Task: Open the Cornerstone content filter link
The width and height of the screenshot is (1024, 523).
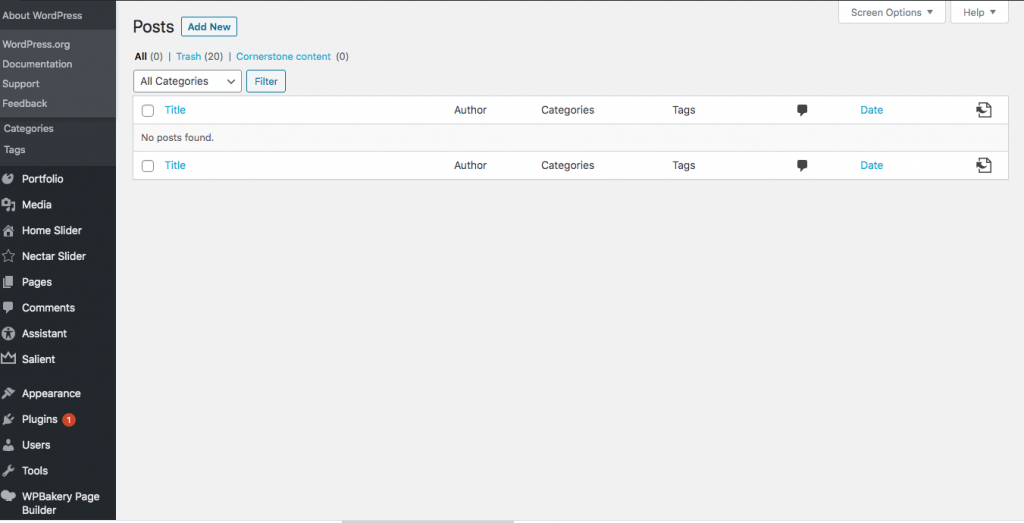Action: [283, 56]
